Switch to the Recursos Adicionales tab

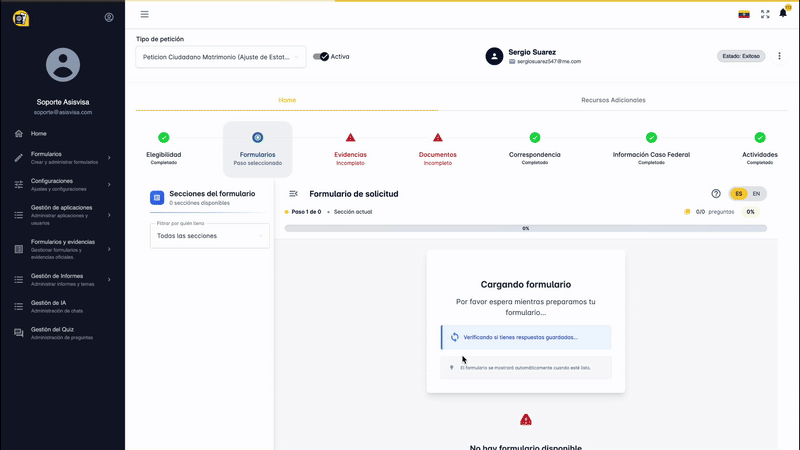tap(613, 100)
